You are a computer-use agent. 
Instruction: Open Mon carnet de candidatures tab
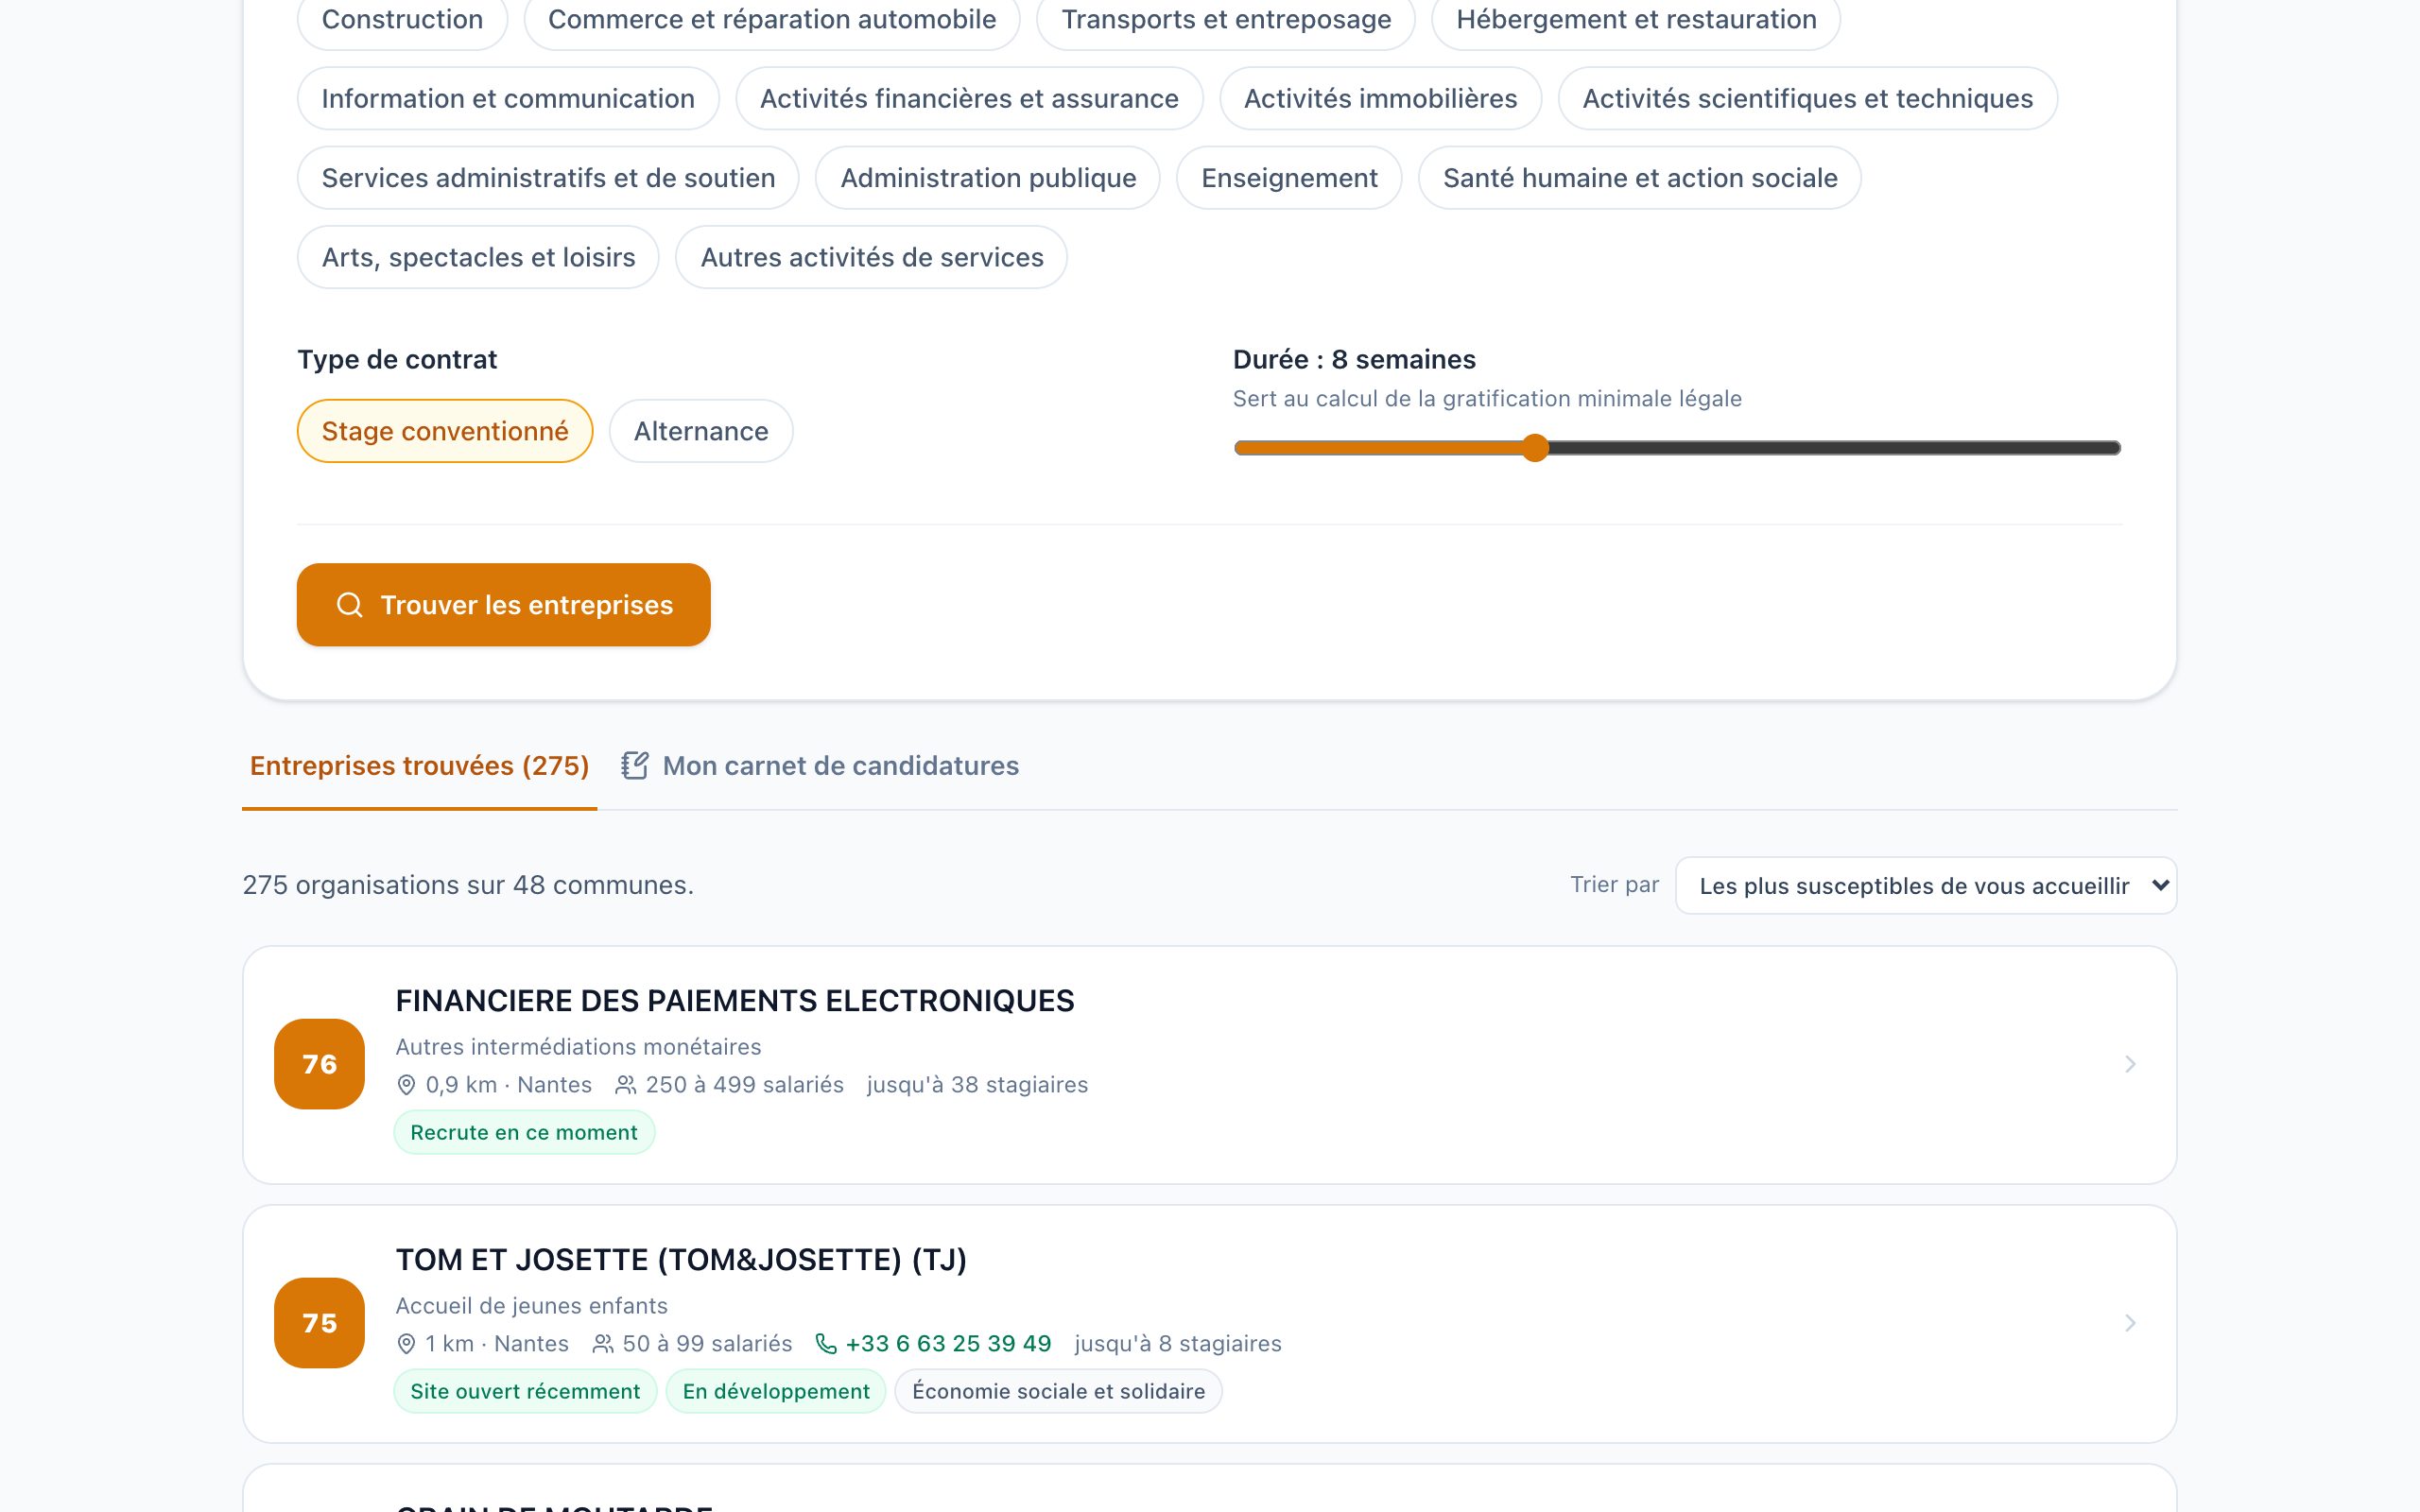point(820,766)
